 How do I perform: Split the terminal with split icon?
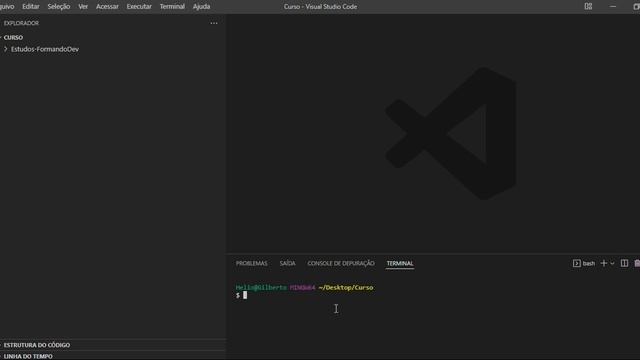pos(624,263)
